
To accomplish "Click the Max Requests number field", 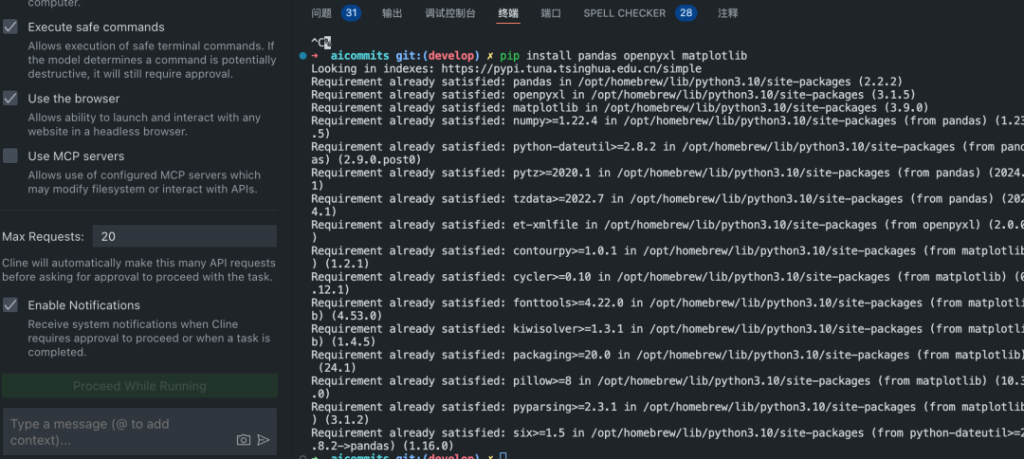I will 184,237.
